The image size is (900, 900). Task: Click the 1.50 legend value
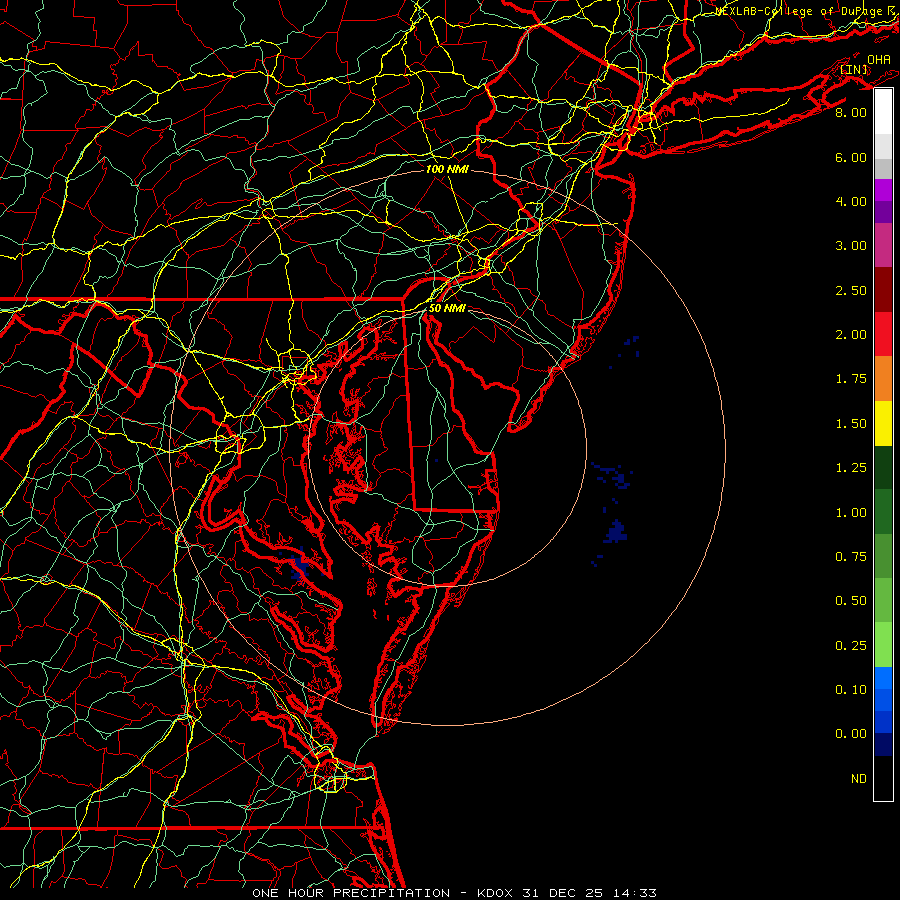pos(851,424)
